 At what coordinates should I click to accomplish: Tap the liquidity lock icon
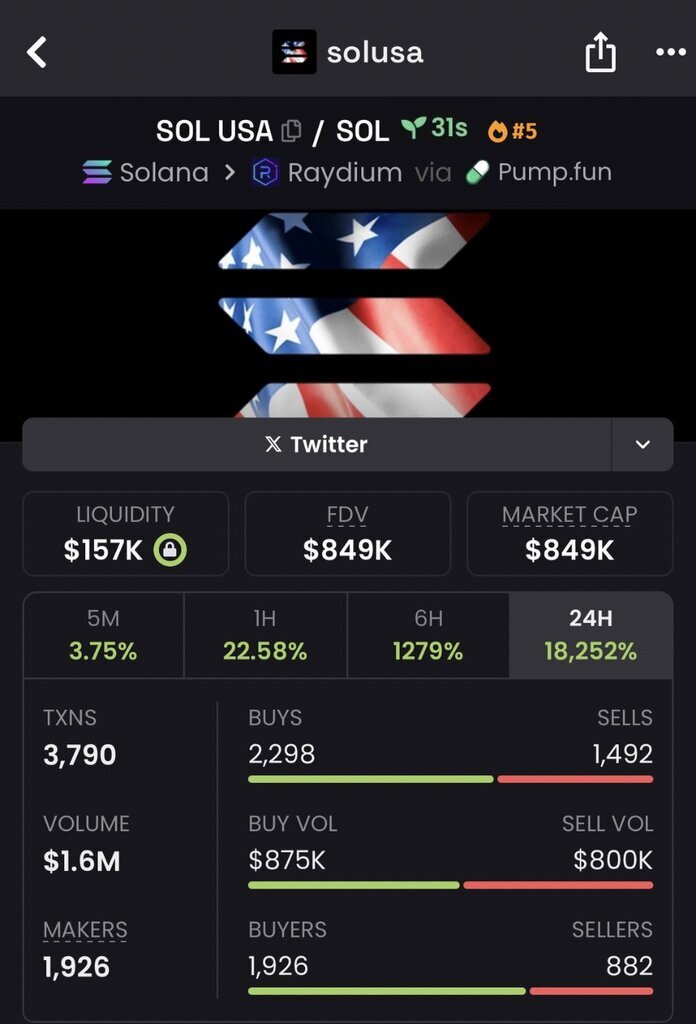tap(170, 550)
